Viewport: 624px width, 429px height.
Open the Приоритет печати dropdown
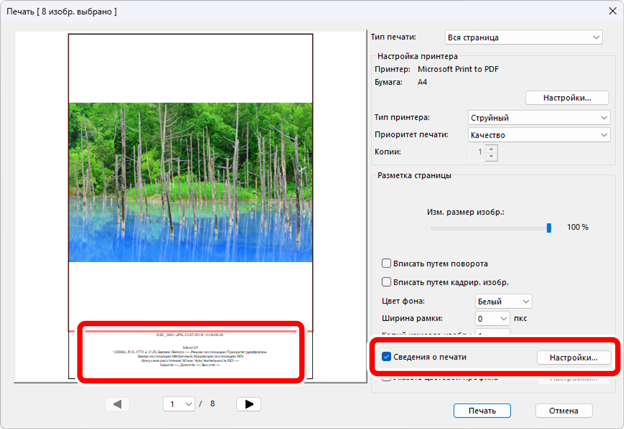click(539, 134)
